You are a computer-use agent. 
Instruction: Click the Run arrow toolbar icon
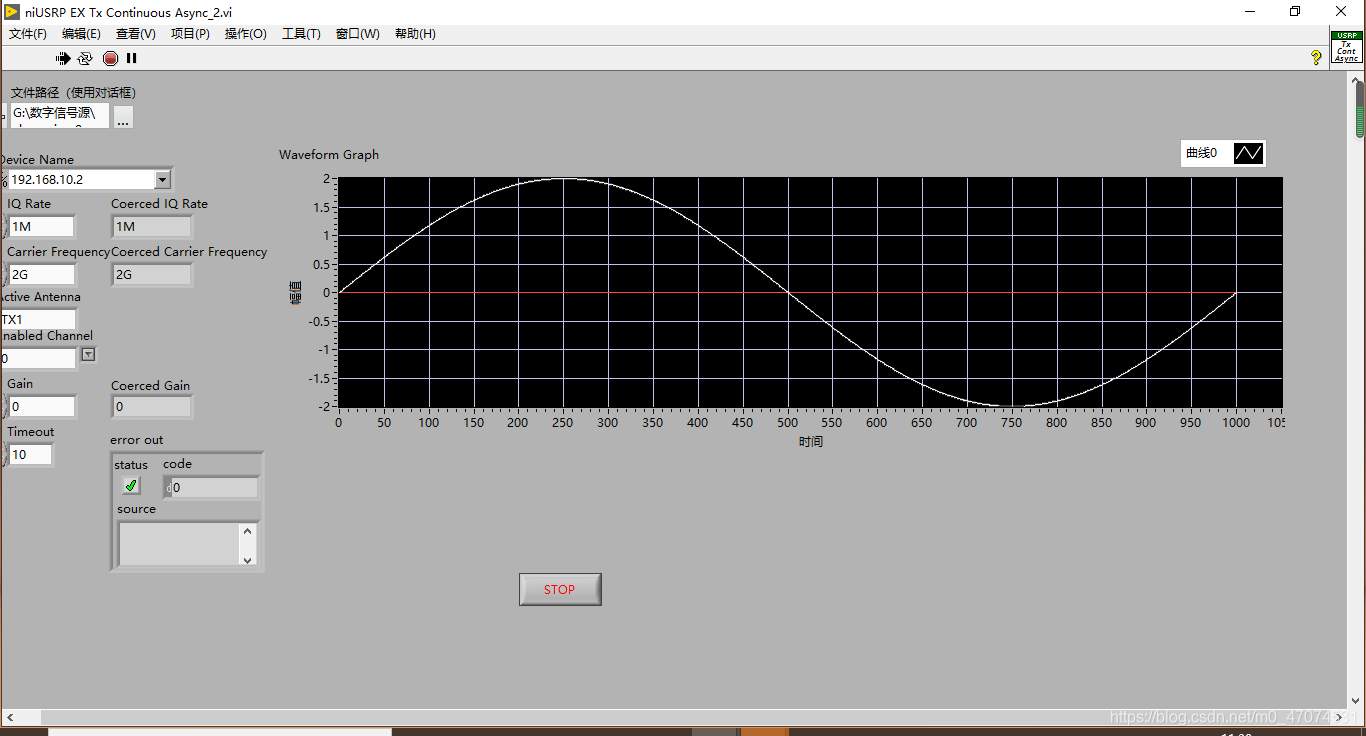click(x=63, y=58)
